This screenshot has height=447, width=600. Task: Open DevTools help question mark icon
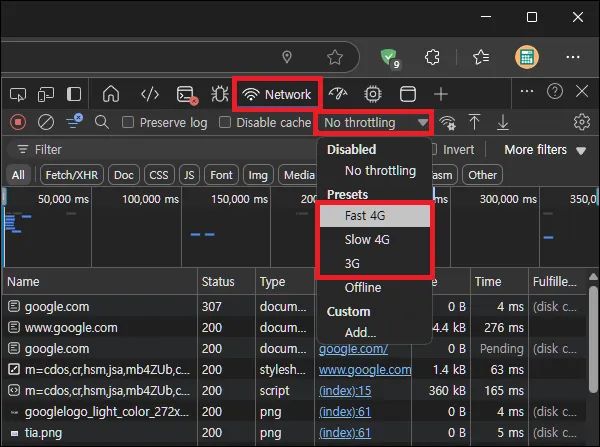pos(554,91)
